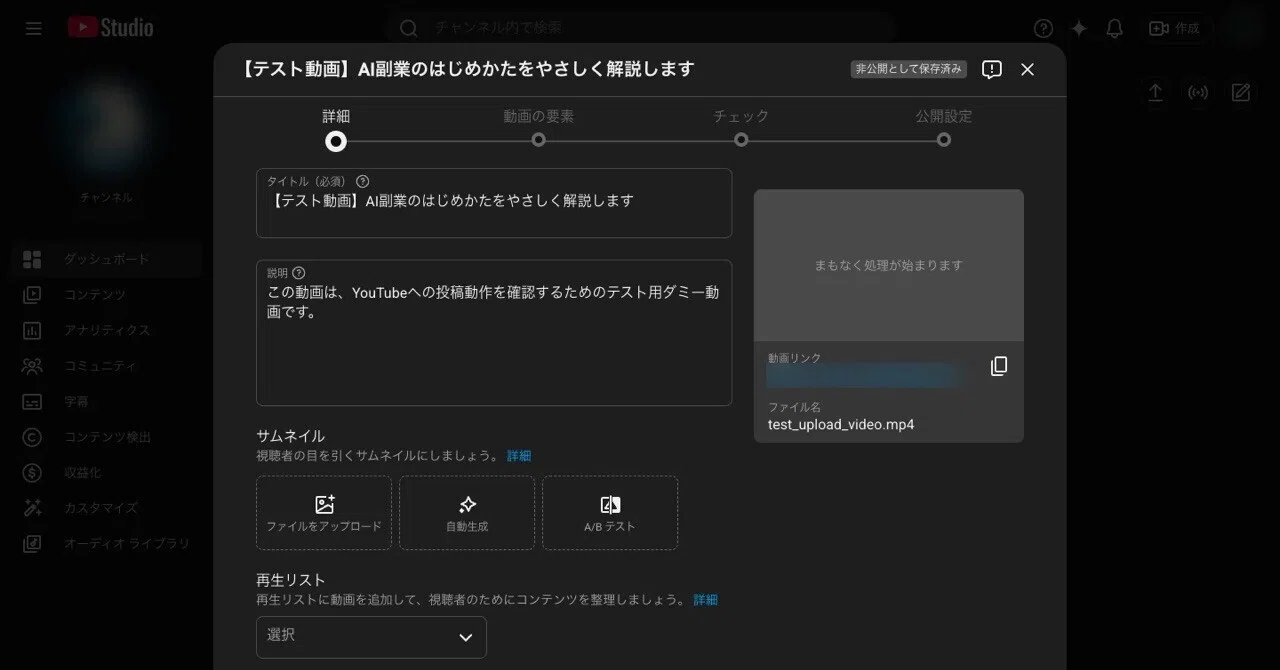Viewport: 1280px width, 670px height.
Task: Click the search magnifier icon
Action: point(408,28)
